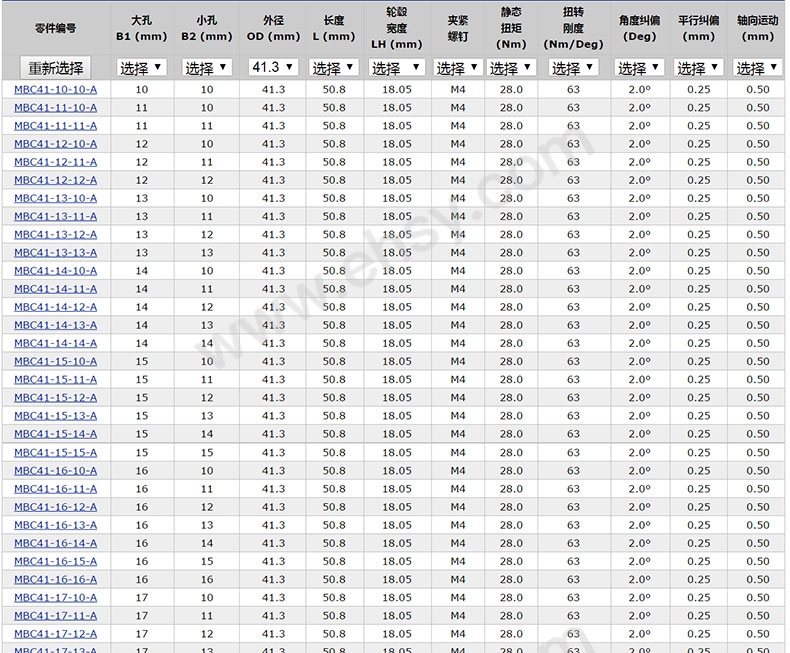This screenshot has height=653, width=790.
Task: Open the 扭转刚度 filter dropdown
Action: click(573, 67)
